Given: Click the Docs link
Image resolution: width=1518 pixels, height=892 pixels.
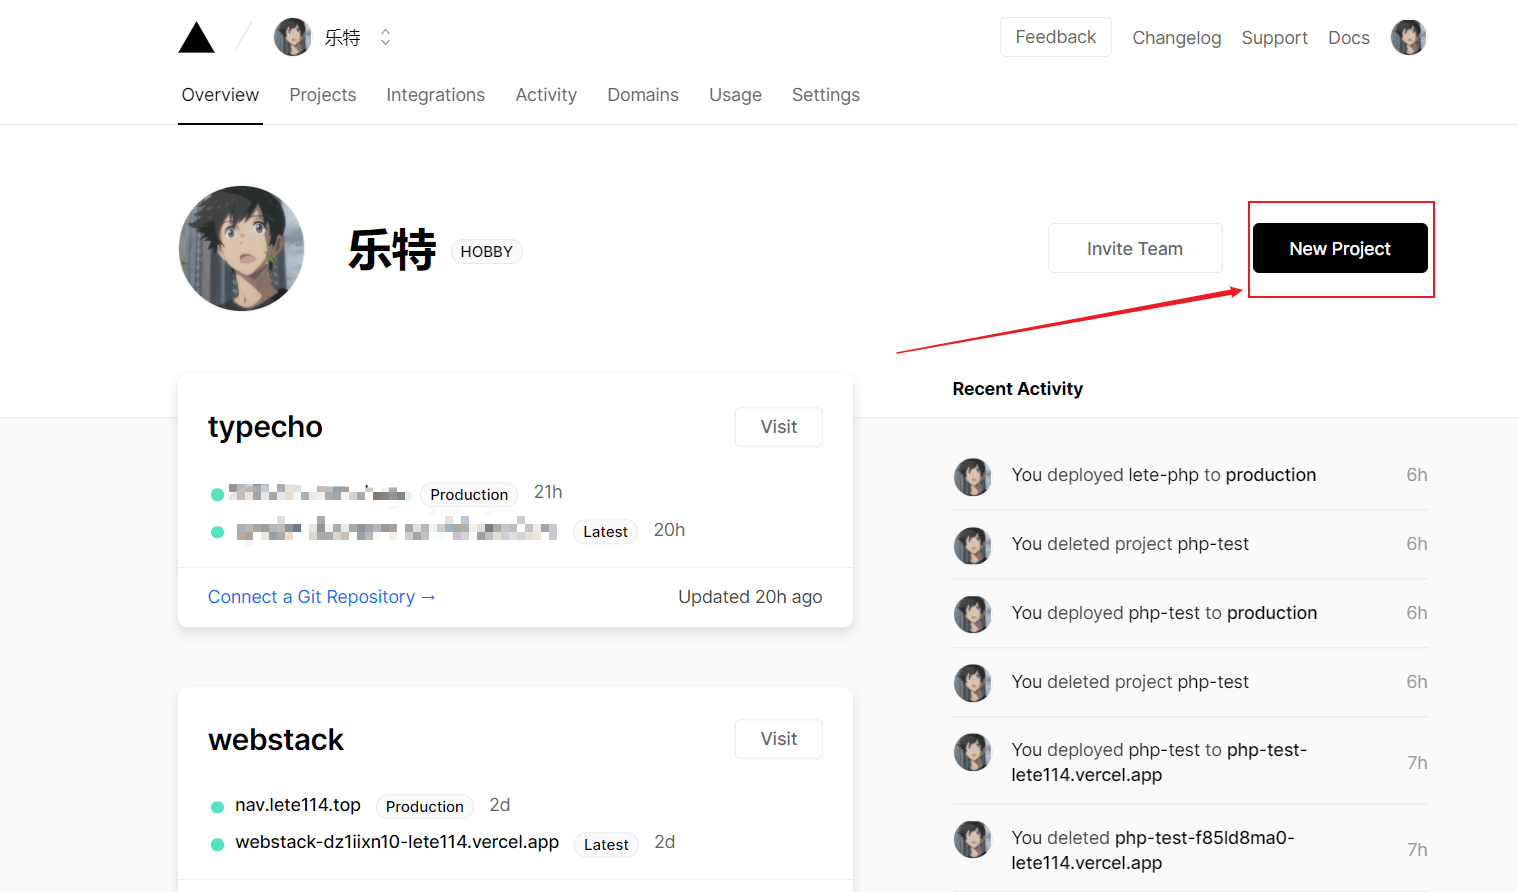Looking at the screenshot, I should coord(1348,38).
